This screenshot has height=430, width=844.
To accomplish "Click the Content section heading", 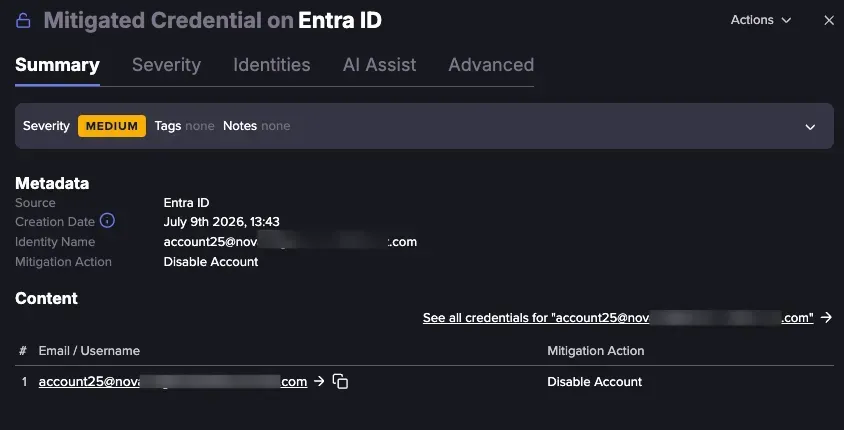I will click(46, 298).
